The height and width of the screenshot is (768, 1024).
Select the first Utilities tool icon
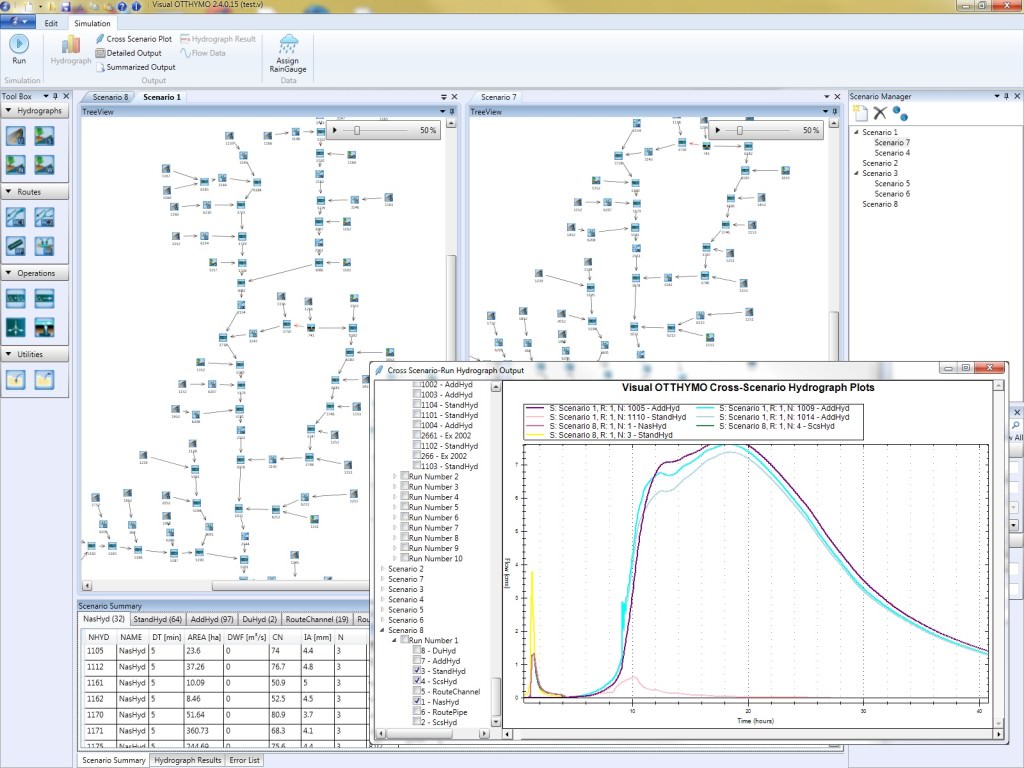tap(16, 379)
